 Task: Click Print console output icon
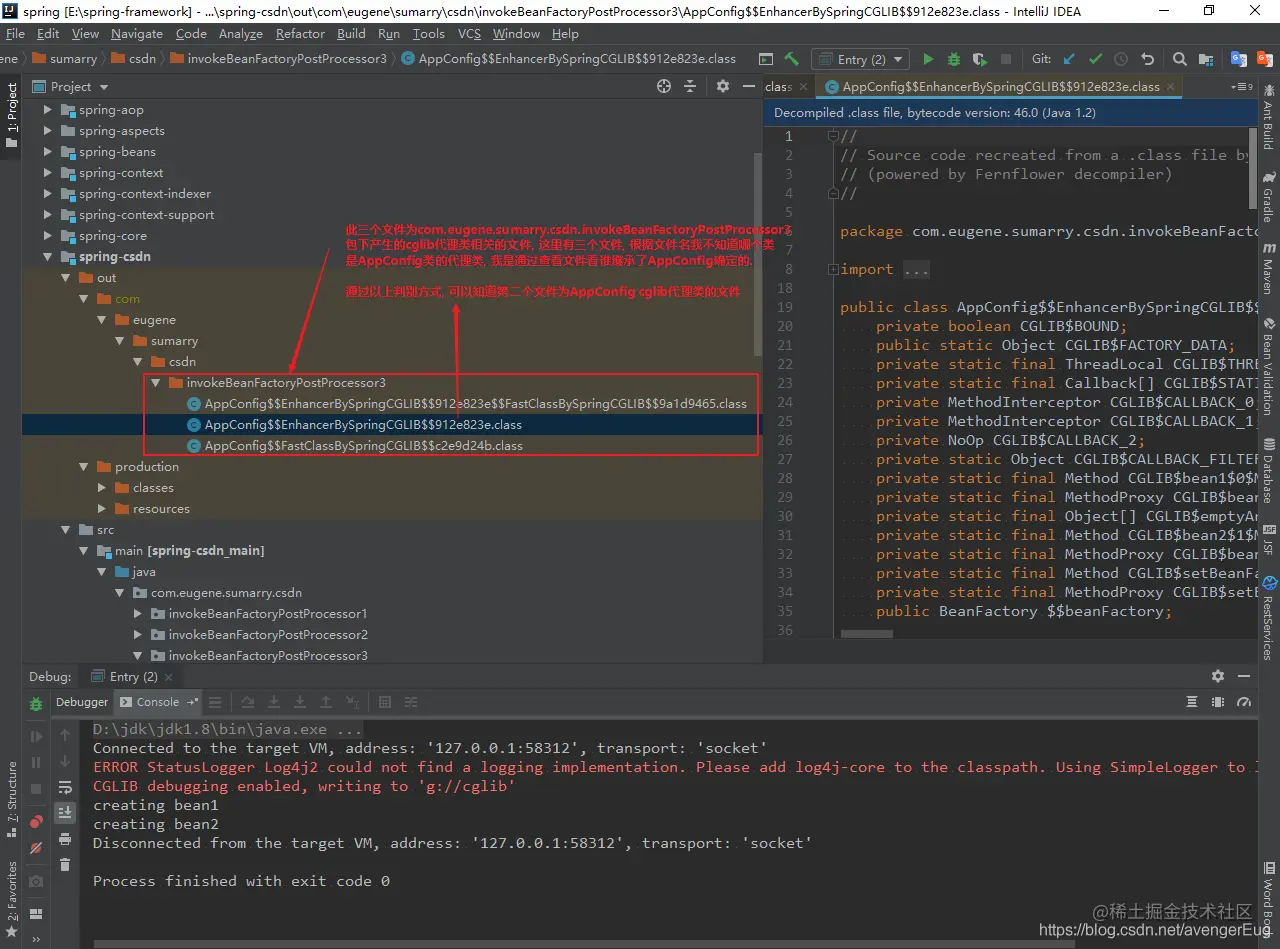coord(65,838)
